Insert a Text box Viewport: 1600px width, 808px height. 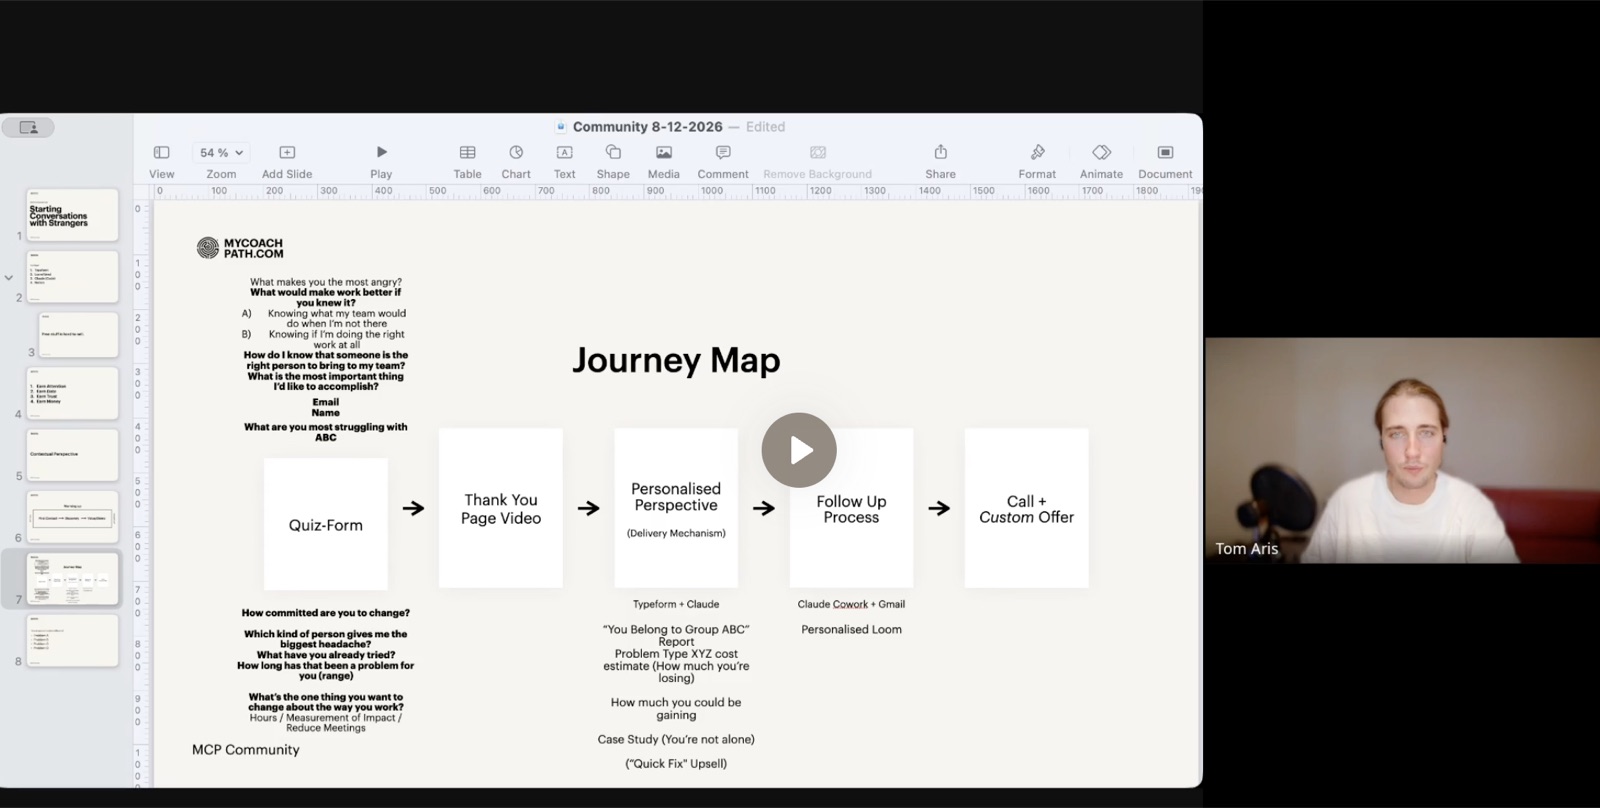[564, 161]
